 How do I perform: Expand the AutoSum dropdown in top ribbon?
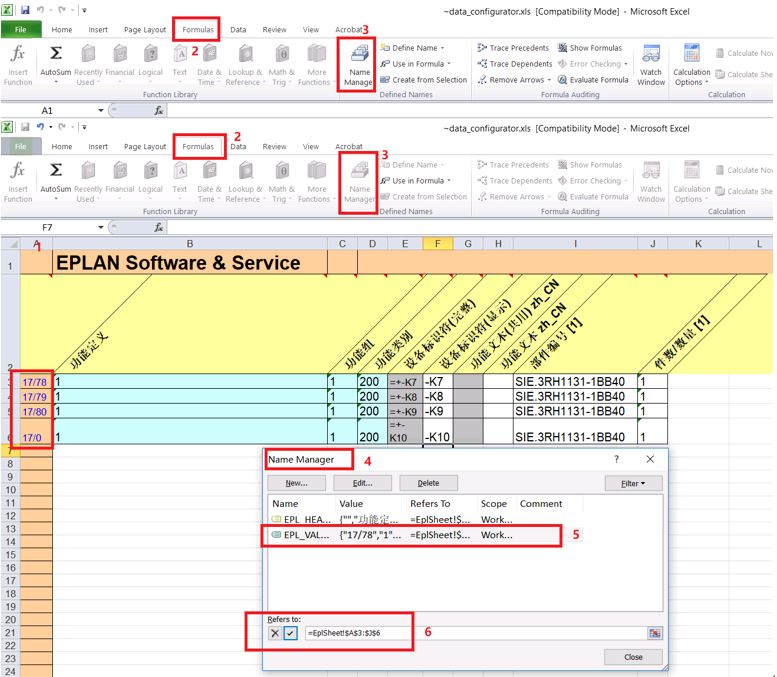(x=56, y=83)
